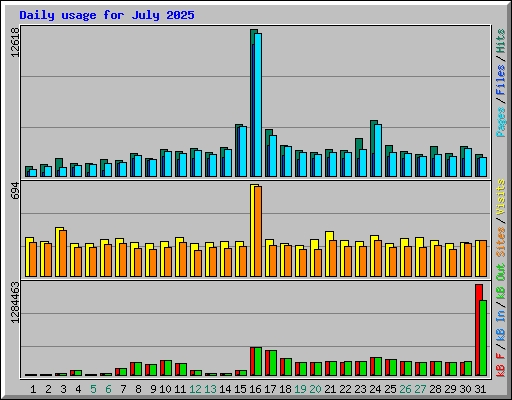Select green weekend day label 12
Screen dimensions: 512x400
195,389
